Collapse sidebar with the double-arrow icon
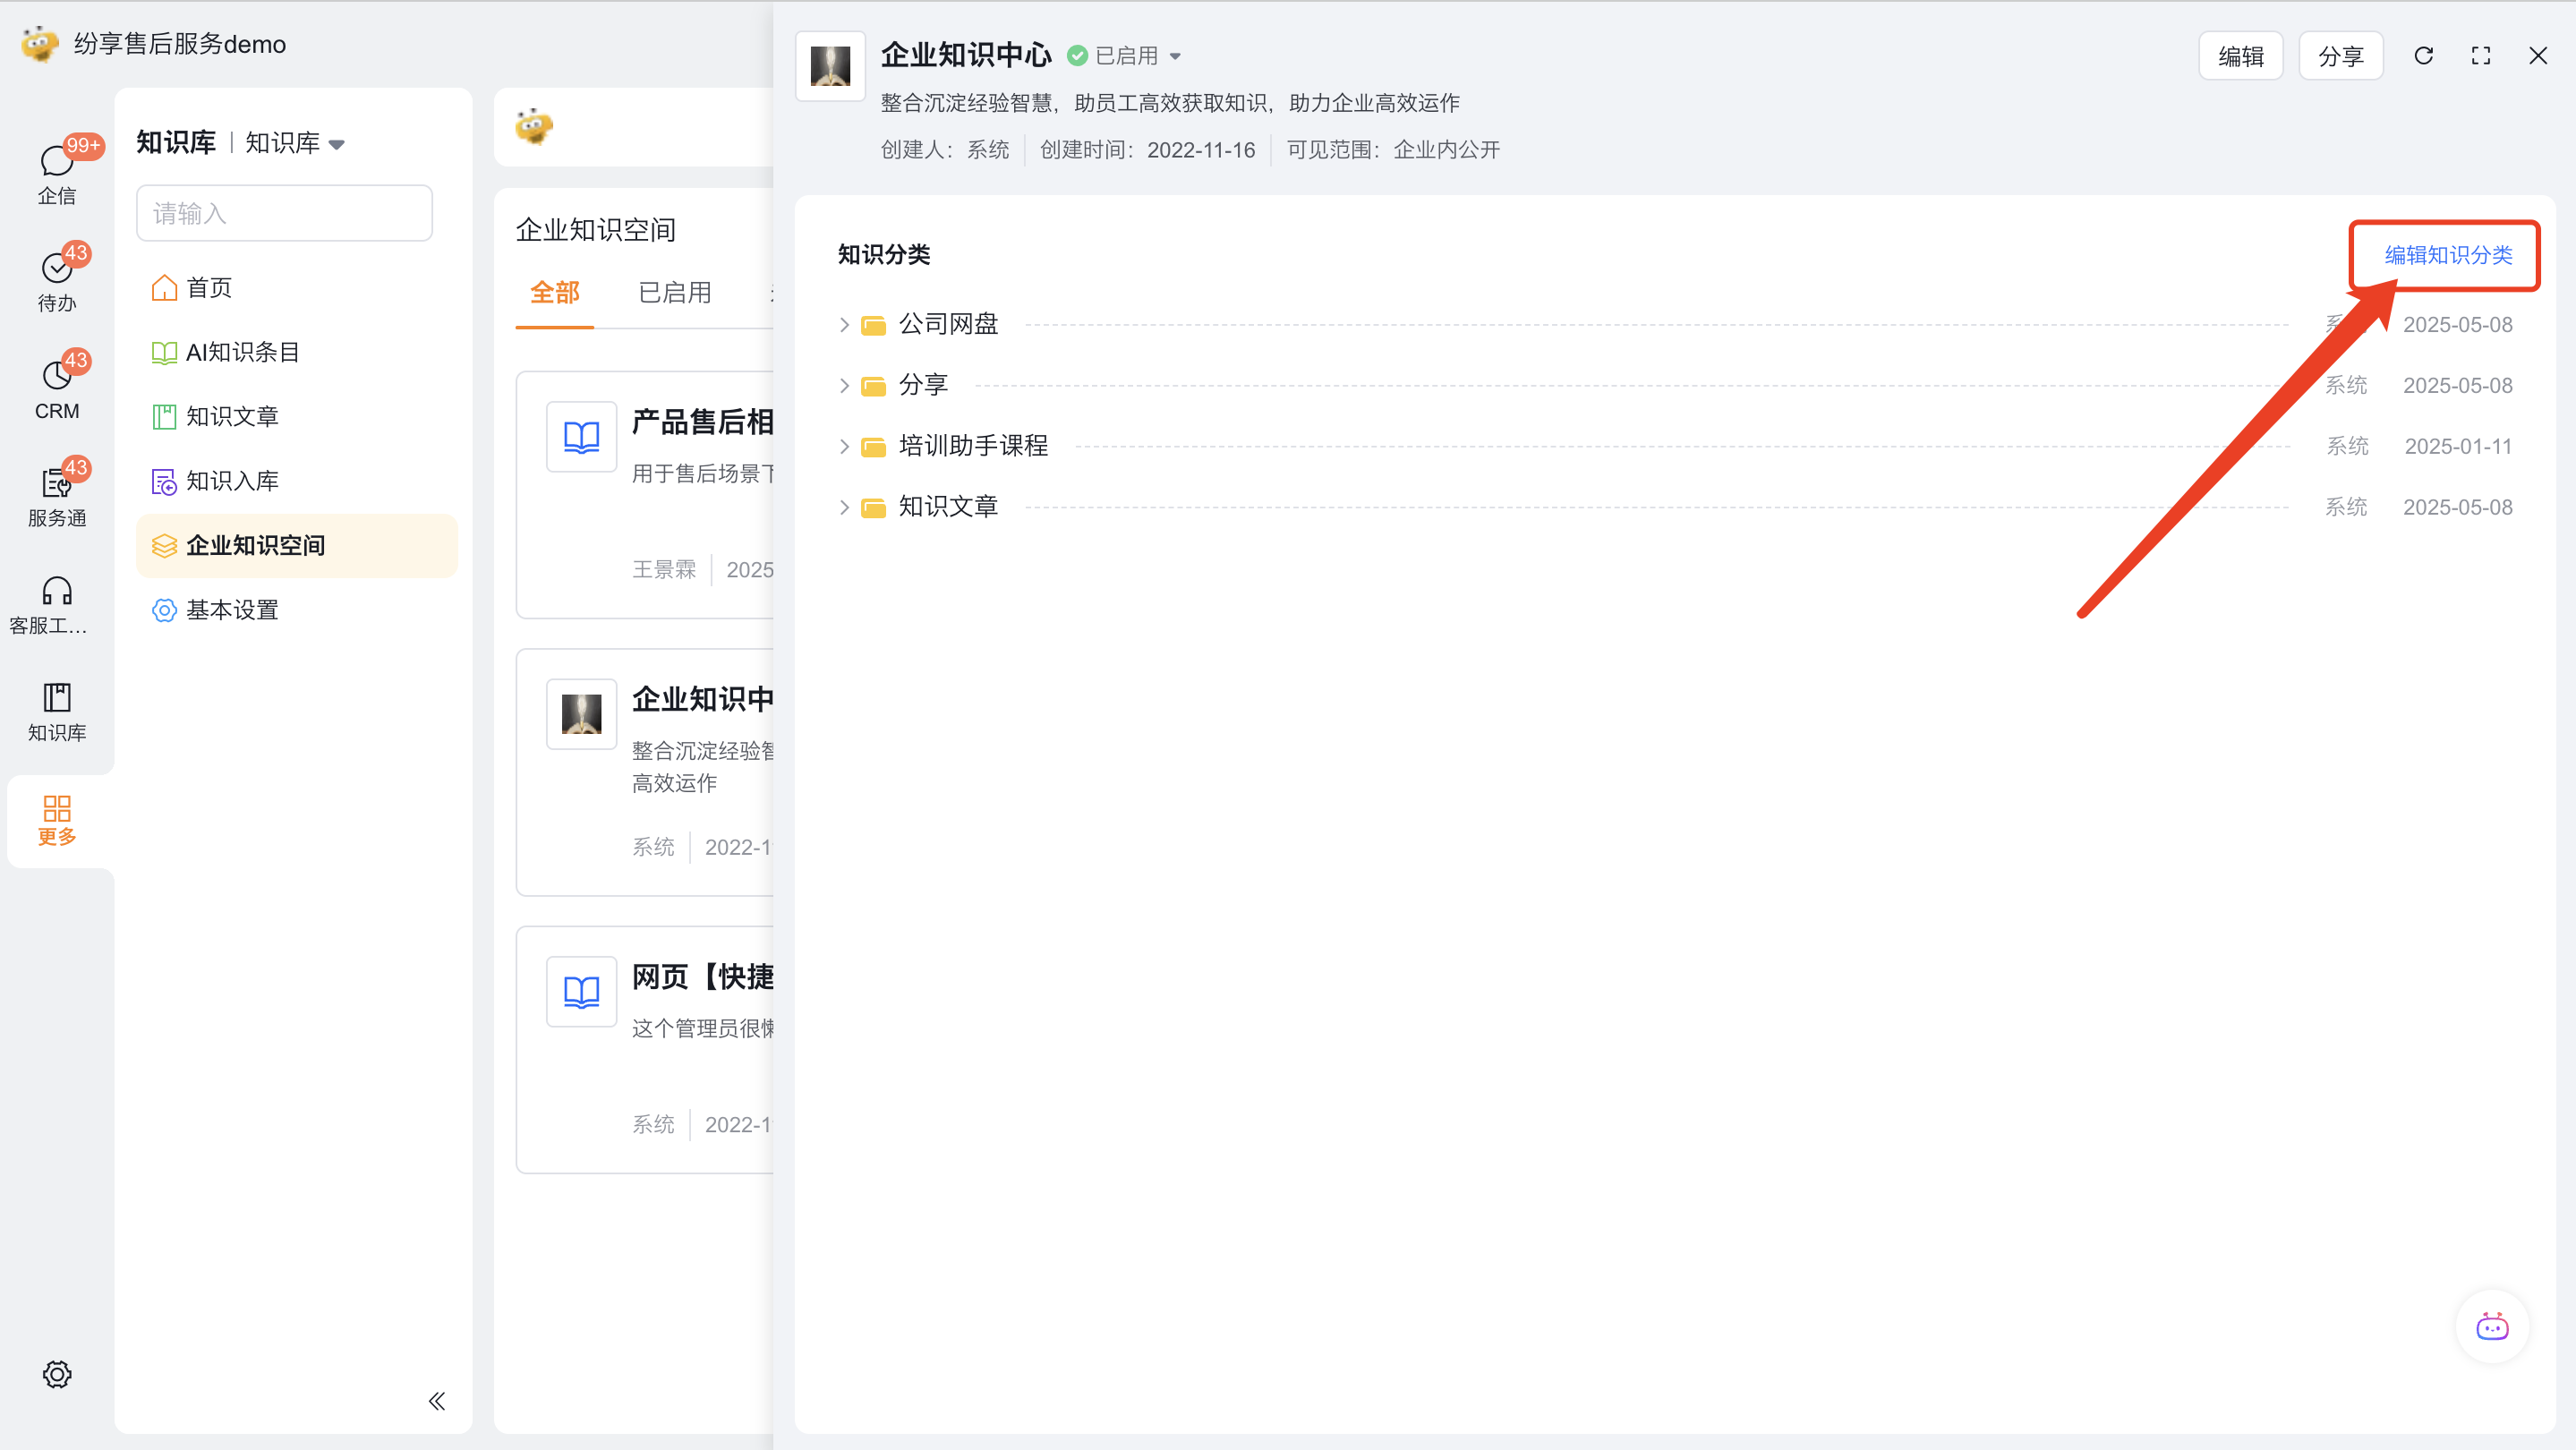Image resolution: width=2576 pixels, height=1450 pixels. (437, 1401)
